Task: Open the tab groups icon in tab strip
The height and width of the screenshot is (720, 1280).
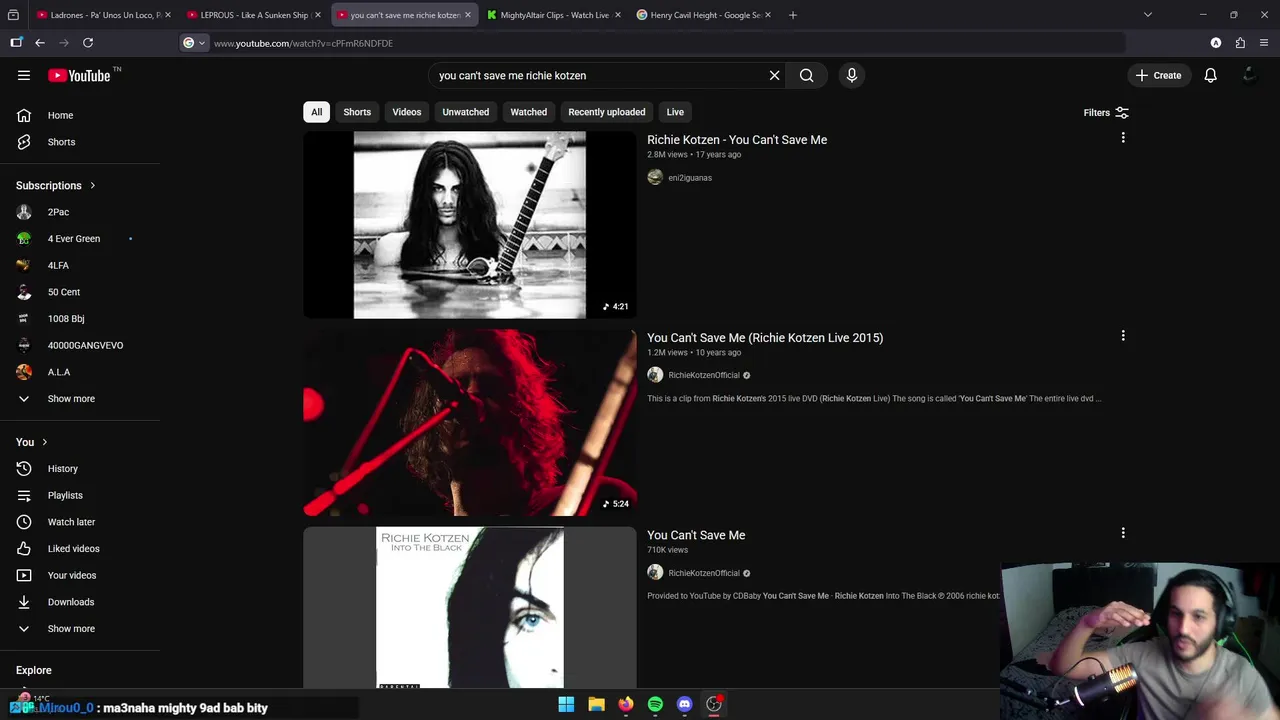Action: click(14, 15)
